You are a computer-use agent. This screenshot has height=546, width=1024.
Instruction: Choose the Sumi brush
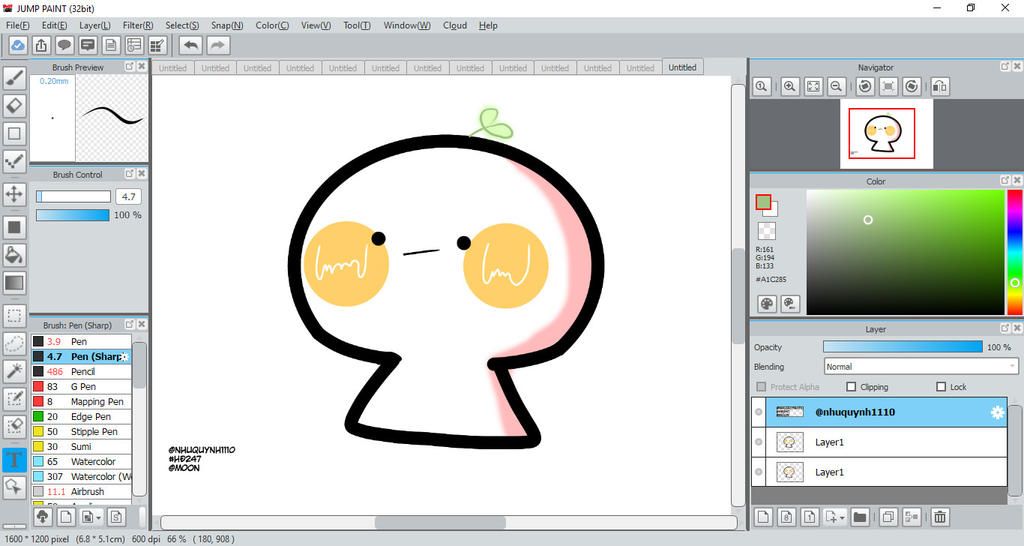click(x=82, y=447)
